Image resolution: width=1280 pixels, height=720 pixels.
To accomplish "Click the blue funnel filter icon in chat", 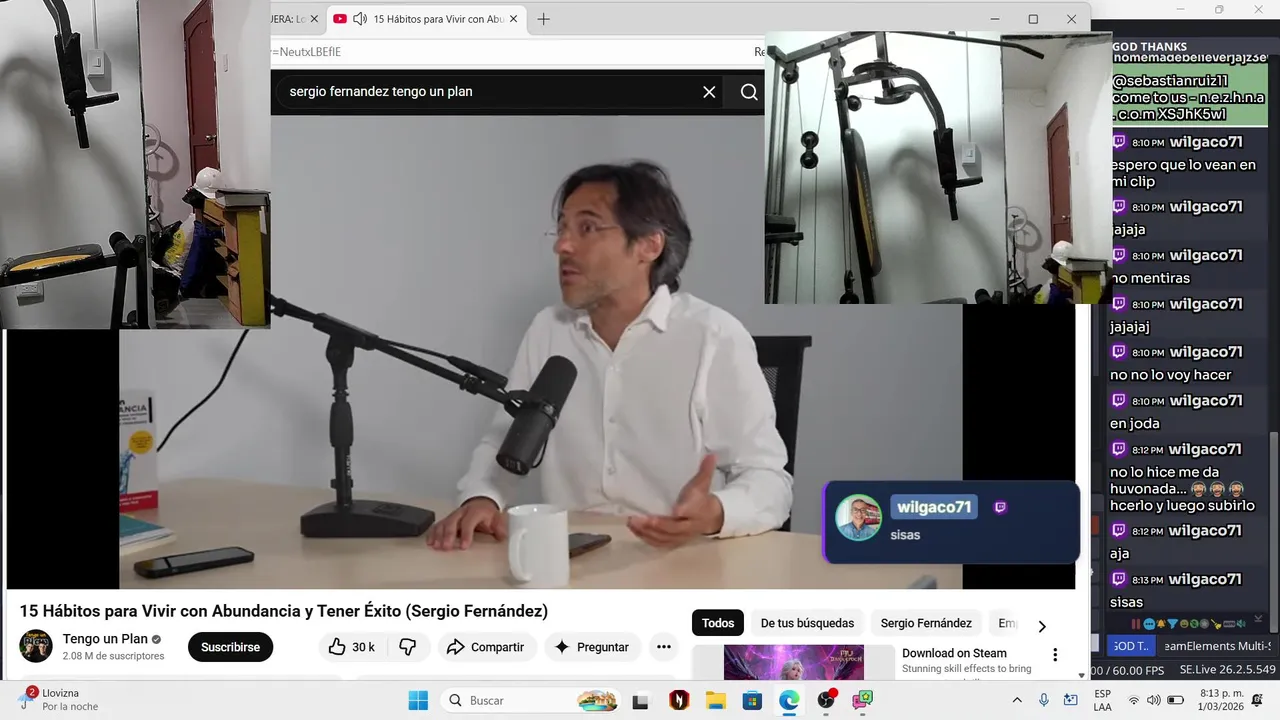I will click(x=1172, y=624).
